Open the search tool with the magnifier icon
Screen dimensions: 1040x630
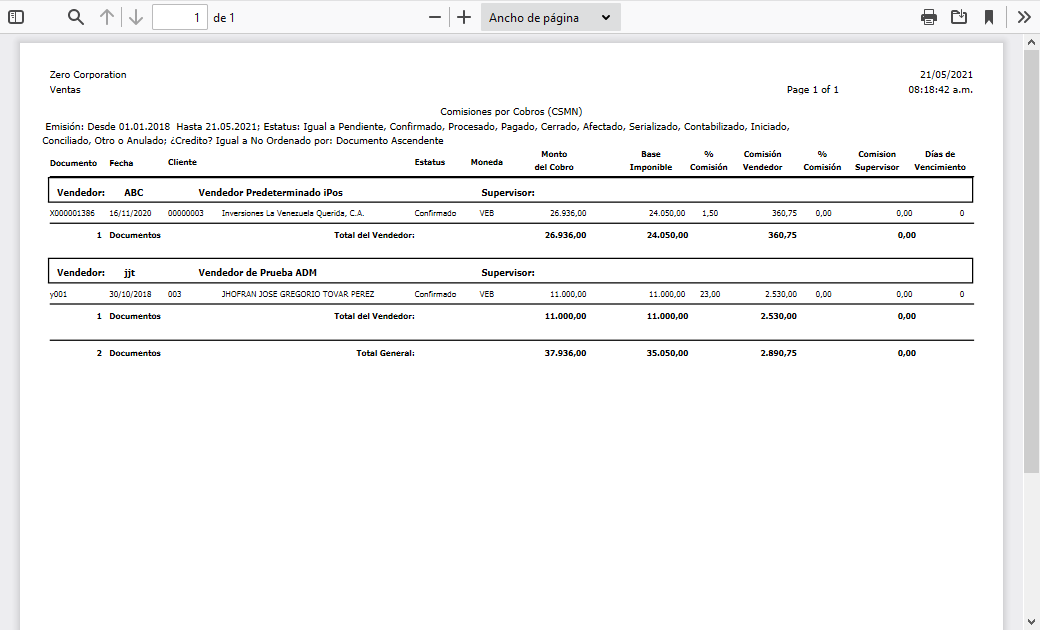pos(74,16)
